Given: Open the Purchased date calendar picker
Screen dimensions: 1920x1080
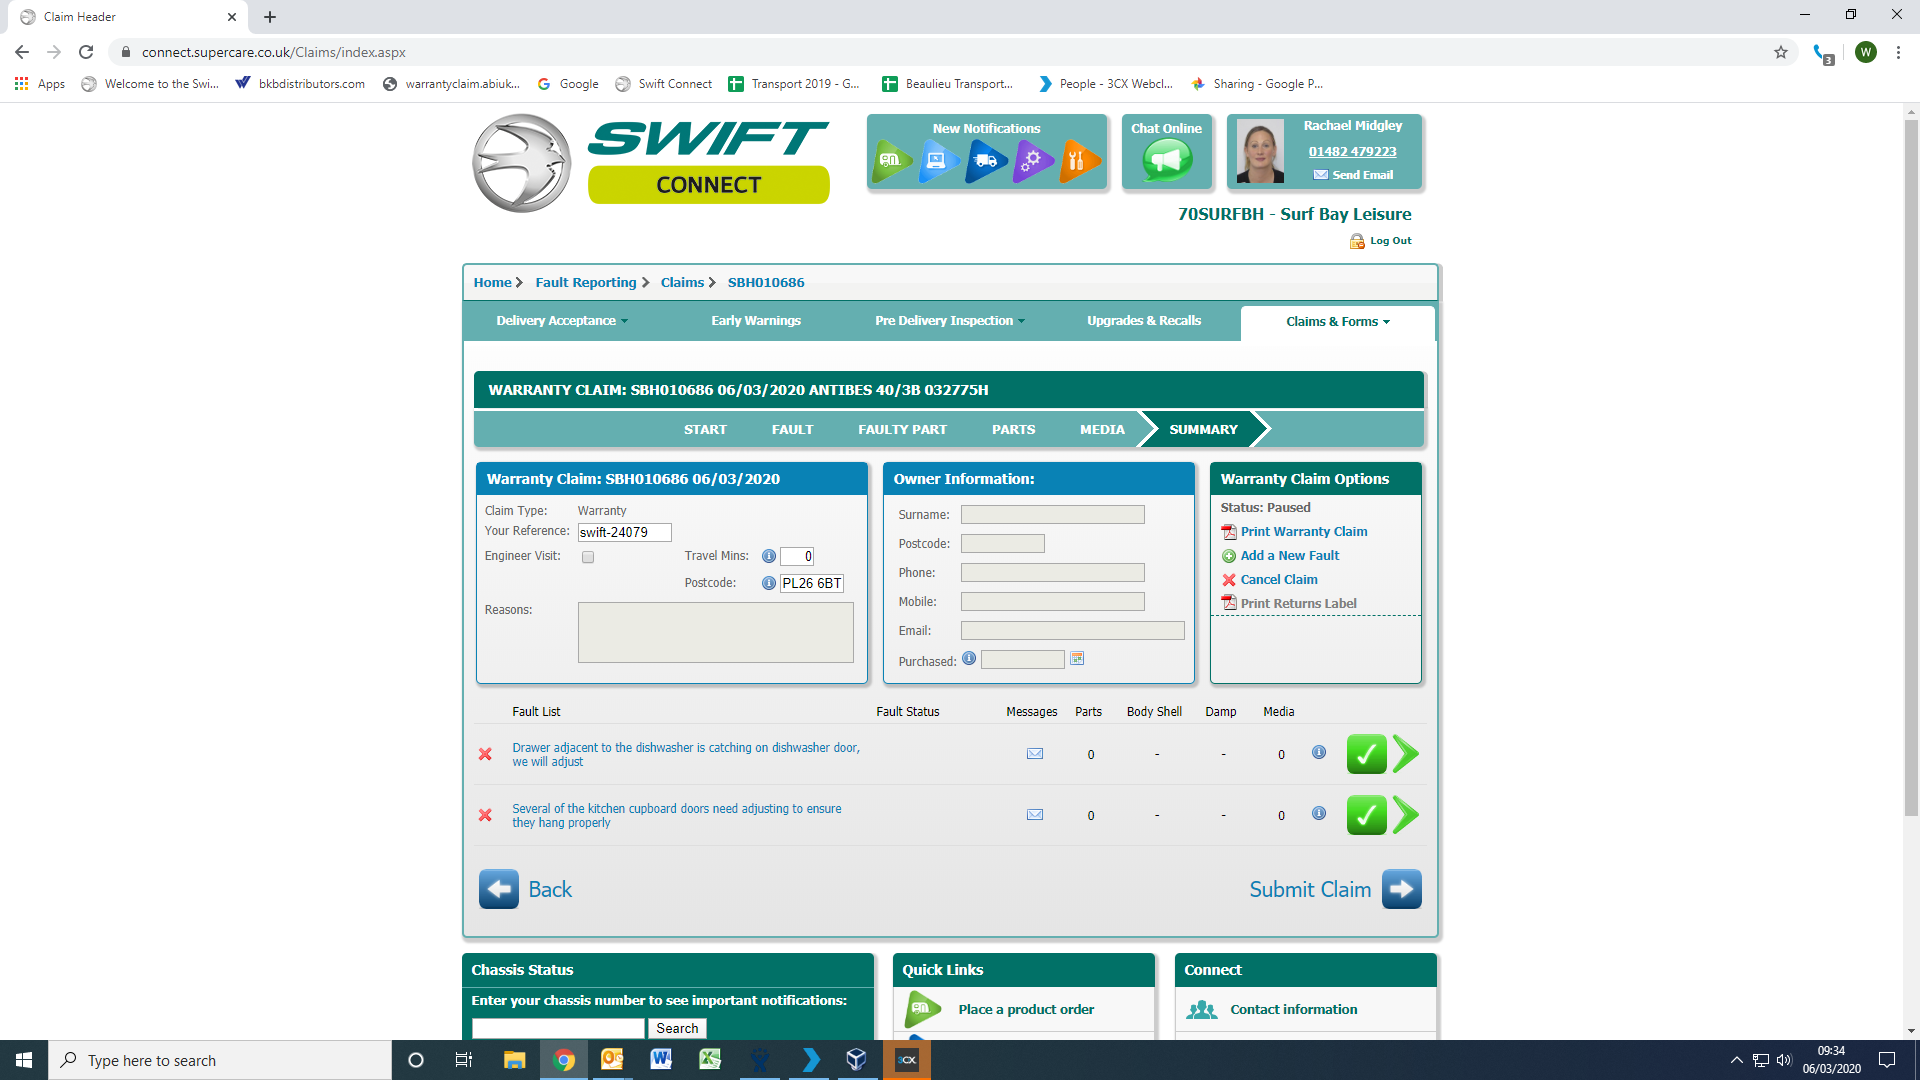Looking at the screenshot, I should click(x=1077, y=659).
